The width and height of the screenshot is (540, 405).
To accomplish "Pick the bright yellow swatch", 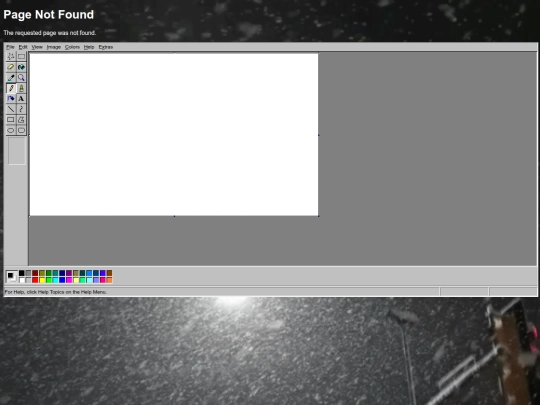I will (42, 280).
